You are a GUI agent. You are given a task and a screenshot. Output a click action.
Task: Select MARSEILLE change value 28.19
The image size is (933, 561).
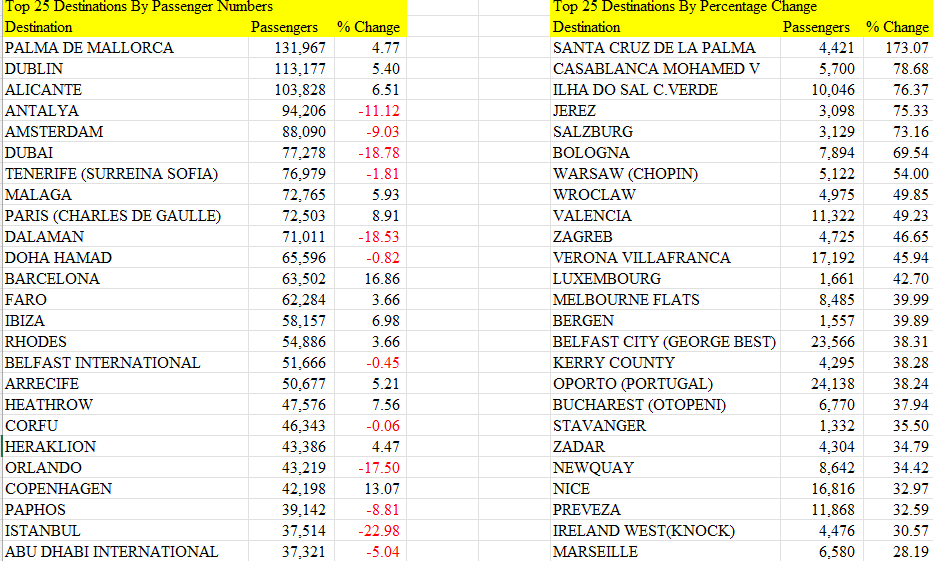tap(898, 551)
